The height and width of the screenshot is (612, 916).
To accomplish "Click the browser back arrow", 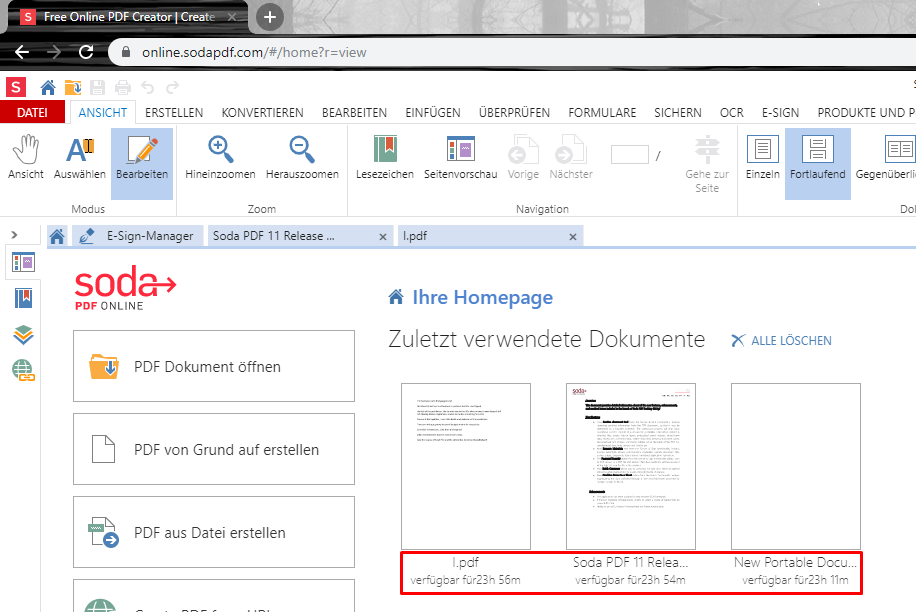I will point(22,52).
